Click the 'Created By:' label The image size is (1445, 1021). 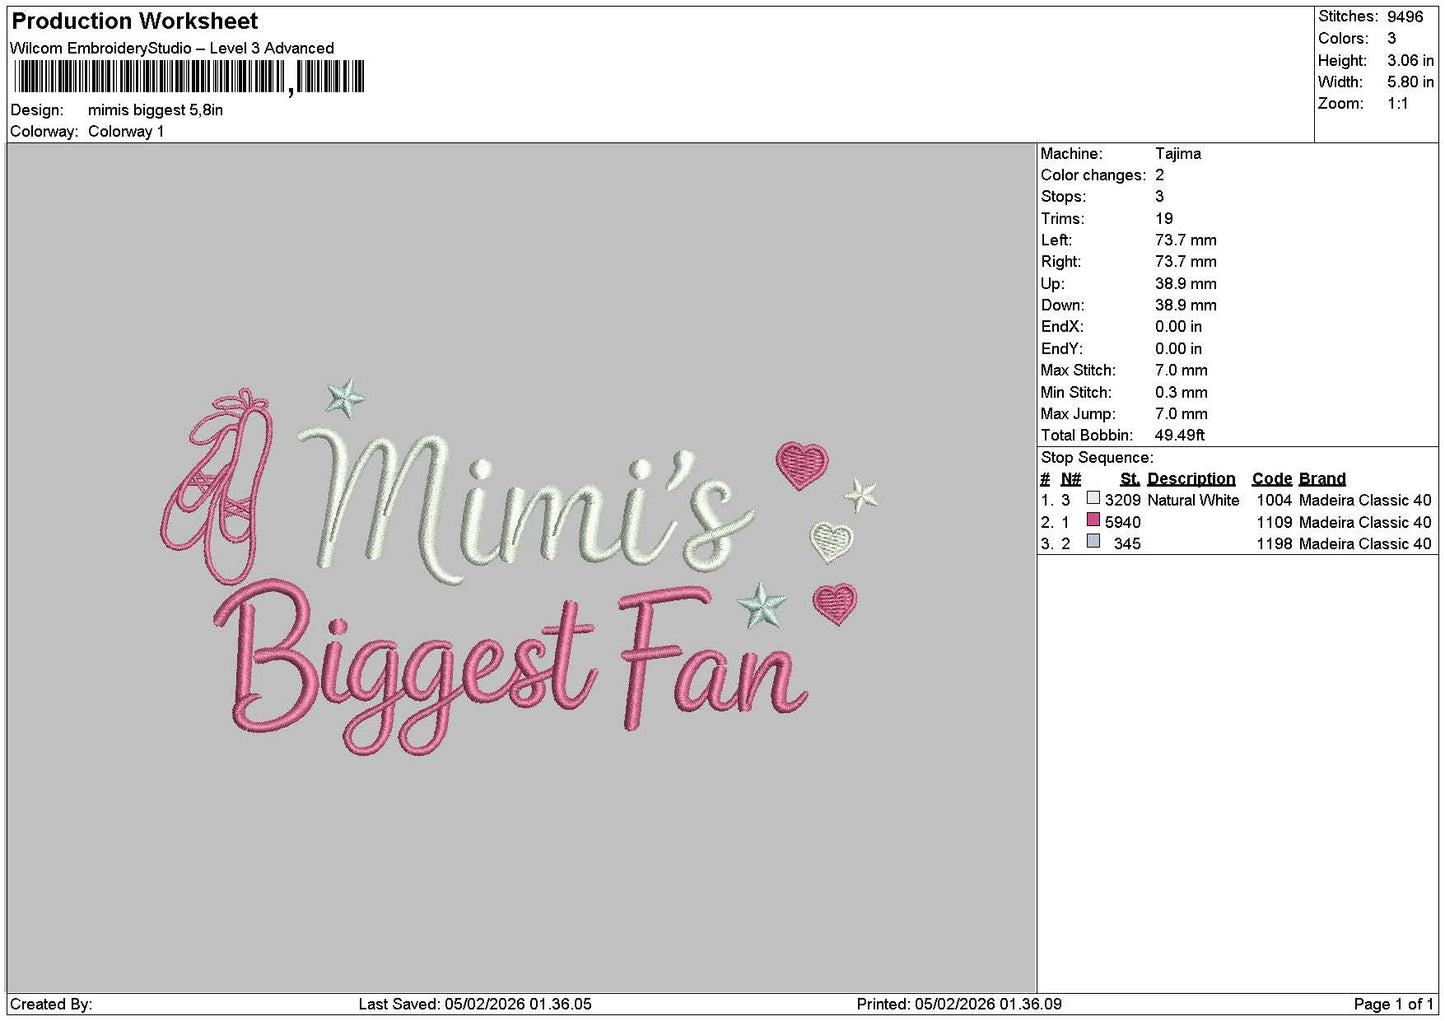pos(51,1004)
